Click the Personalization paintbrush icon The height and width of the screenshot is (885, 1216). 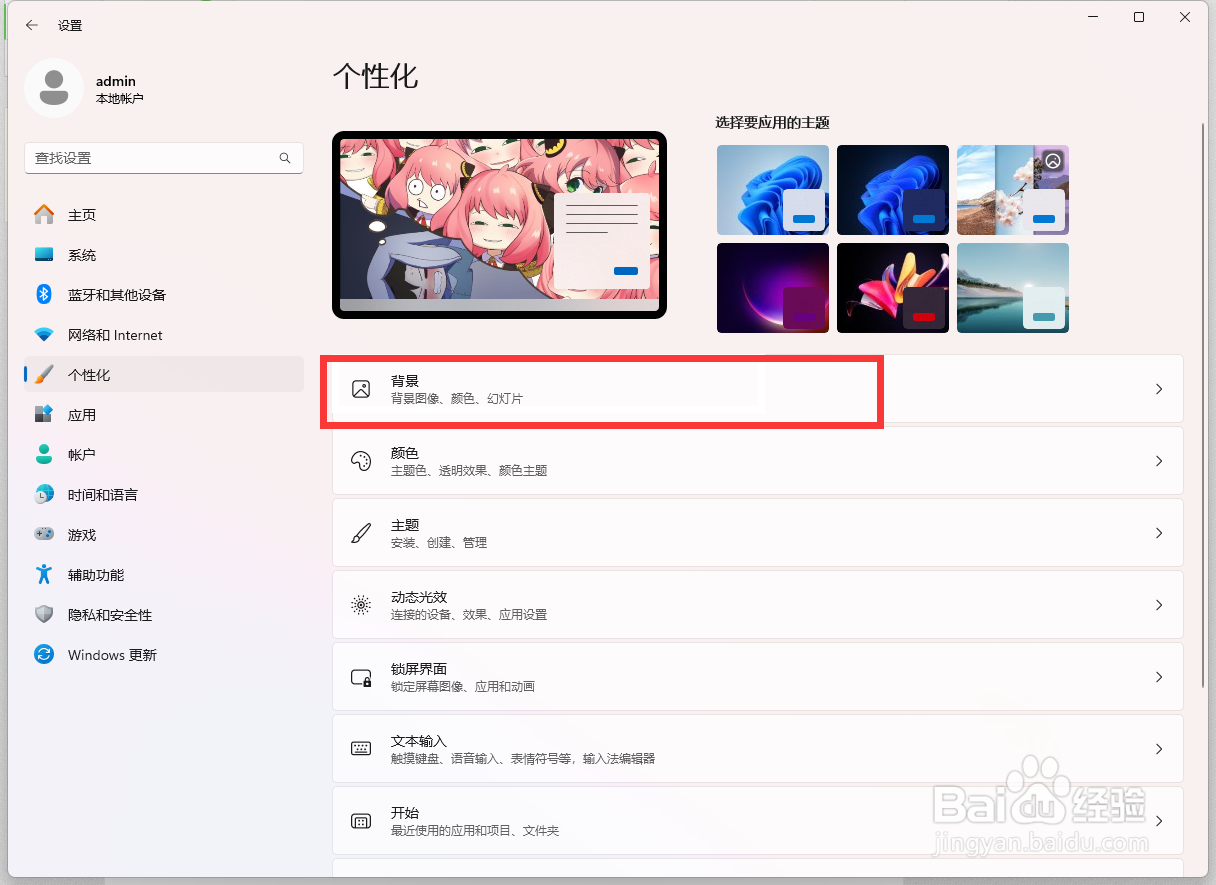[44, 375]
